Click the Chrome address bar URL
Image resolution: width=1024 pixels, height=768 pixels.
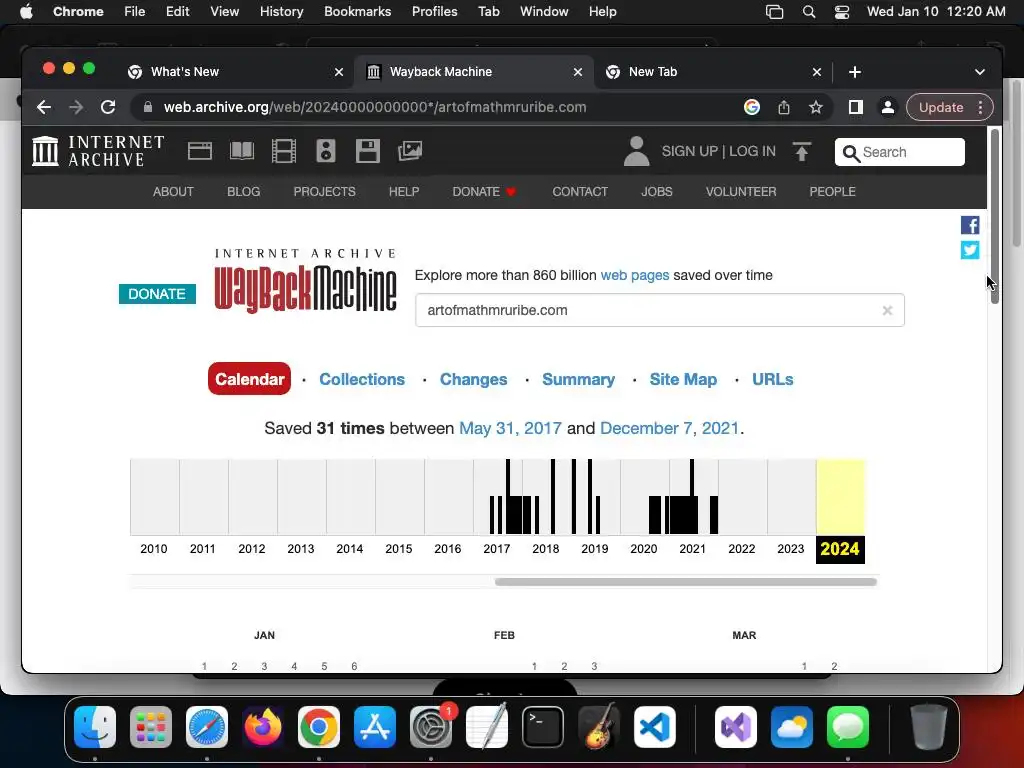point(375,107)
